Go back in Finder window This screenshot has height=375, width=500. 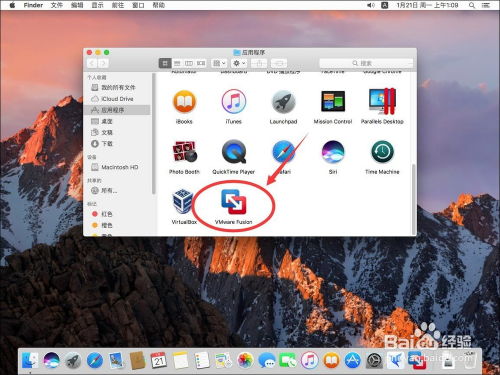(92, 63)
